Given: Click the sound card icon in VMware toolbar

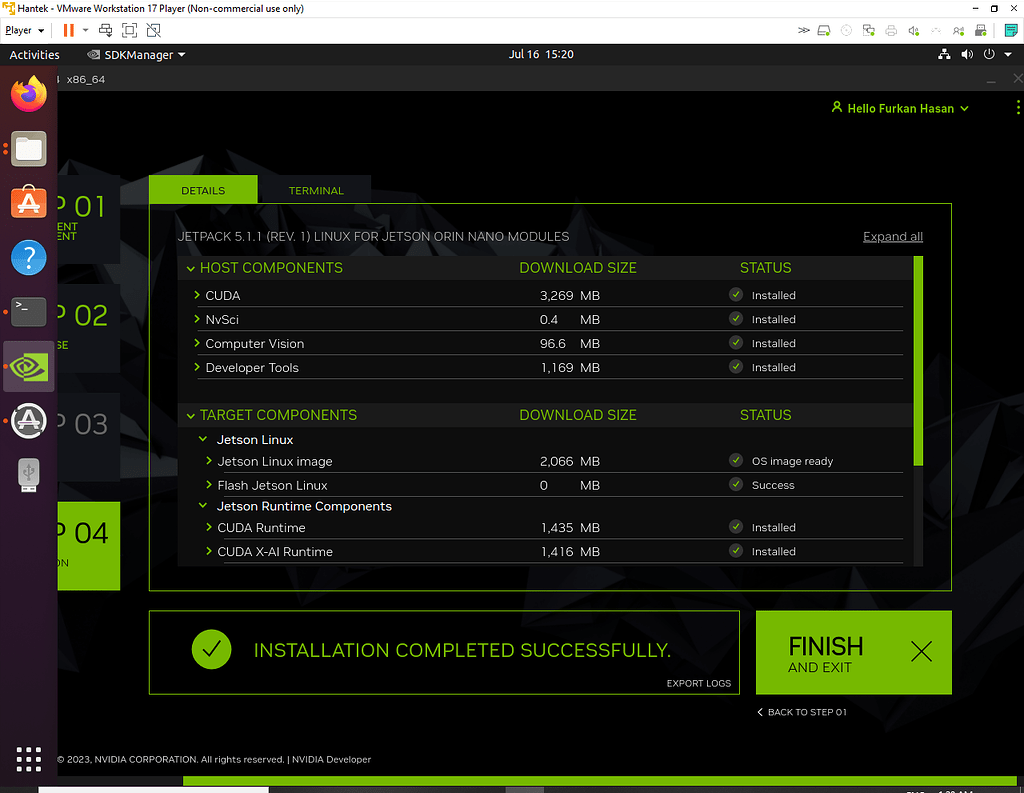Looking at the screenshot, I should [913, 31].
